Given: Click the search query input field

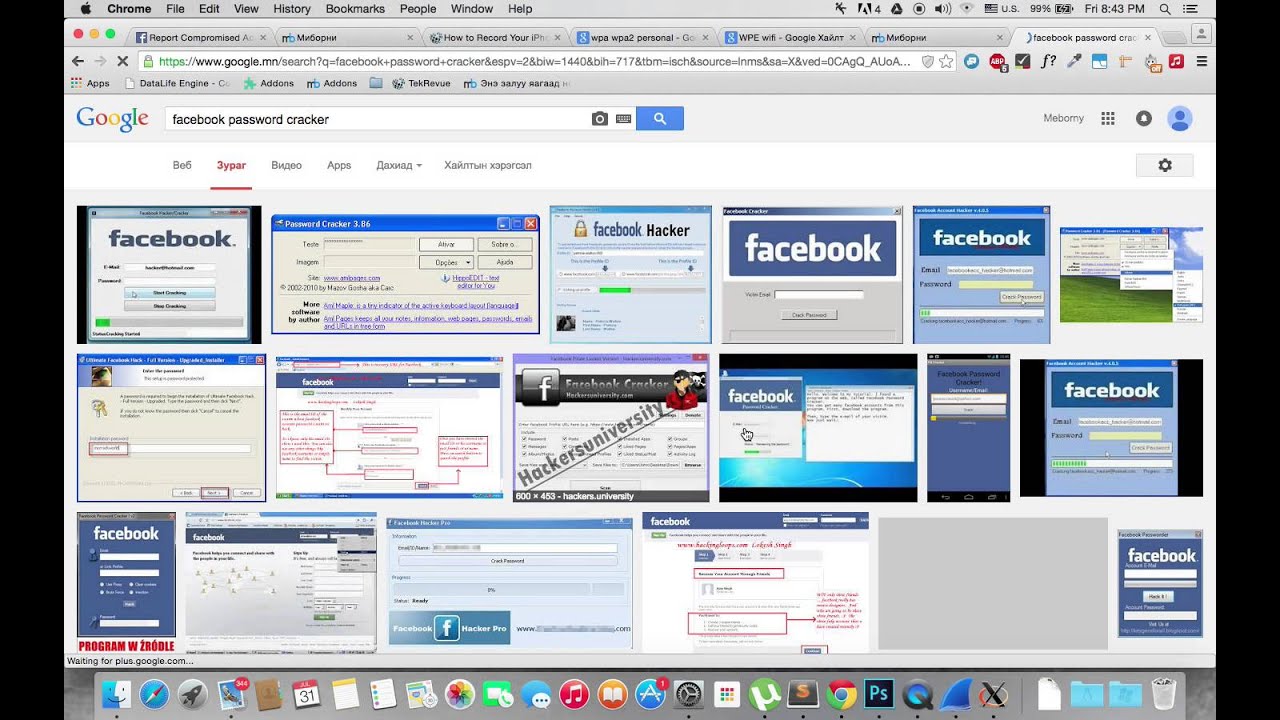Looking at the screenshot, I should (x=378, y=119).
